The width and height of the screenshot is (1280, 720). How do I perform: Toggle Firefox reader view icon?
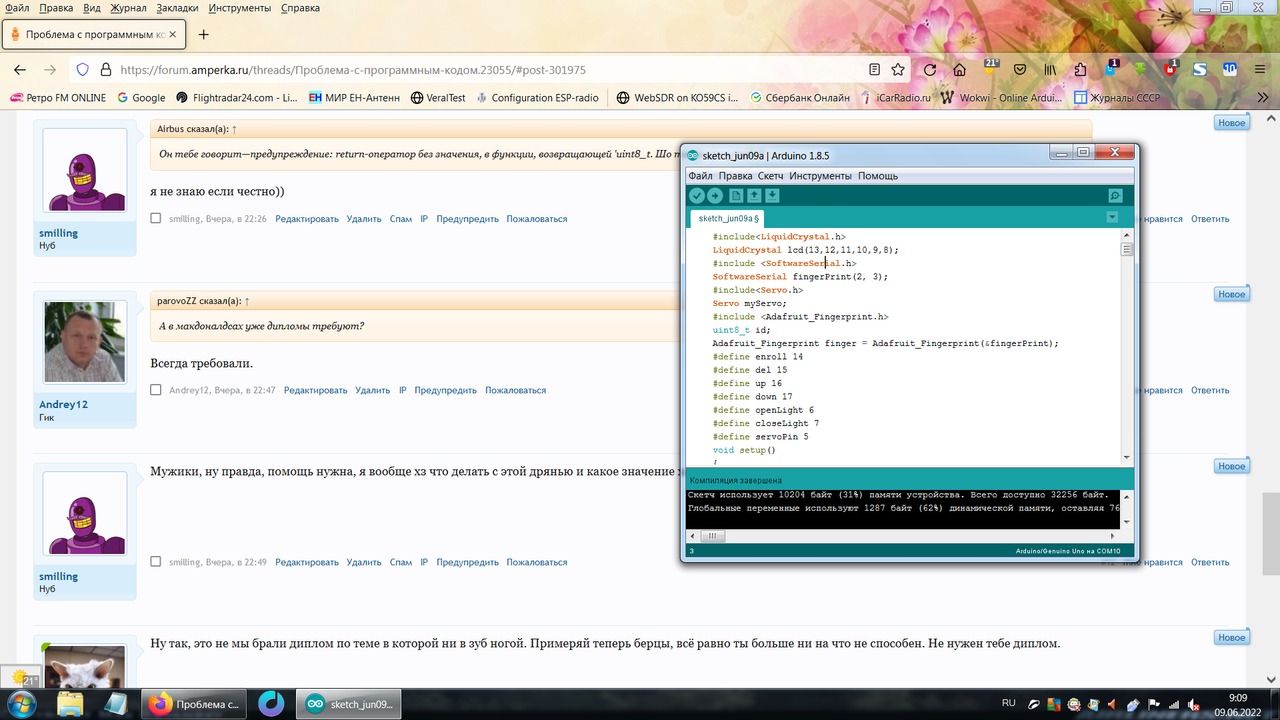(x=875, y=70)
